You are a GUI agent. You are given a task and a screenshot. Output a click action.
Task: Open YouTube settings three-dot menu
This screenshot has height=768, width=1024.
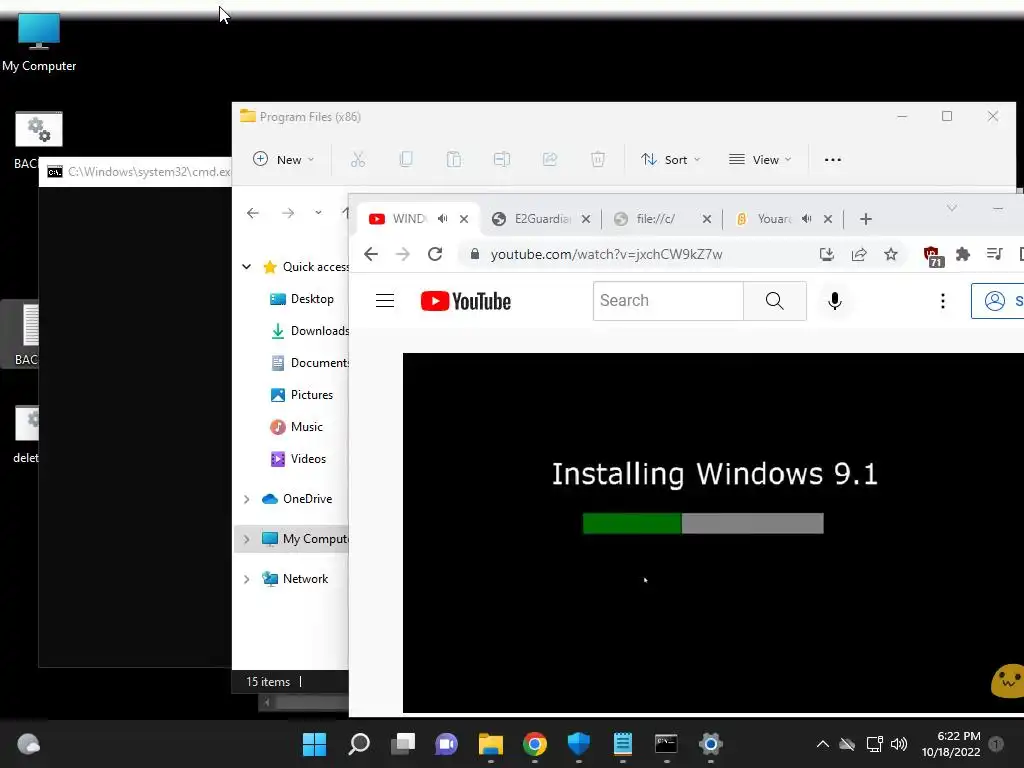[942, 300]
